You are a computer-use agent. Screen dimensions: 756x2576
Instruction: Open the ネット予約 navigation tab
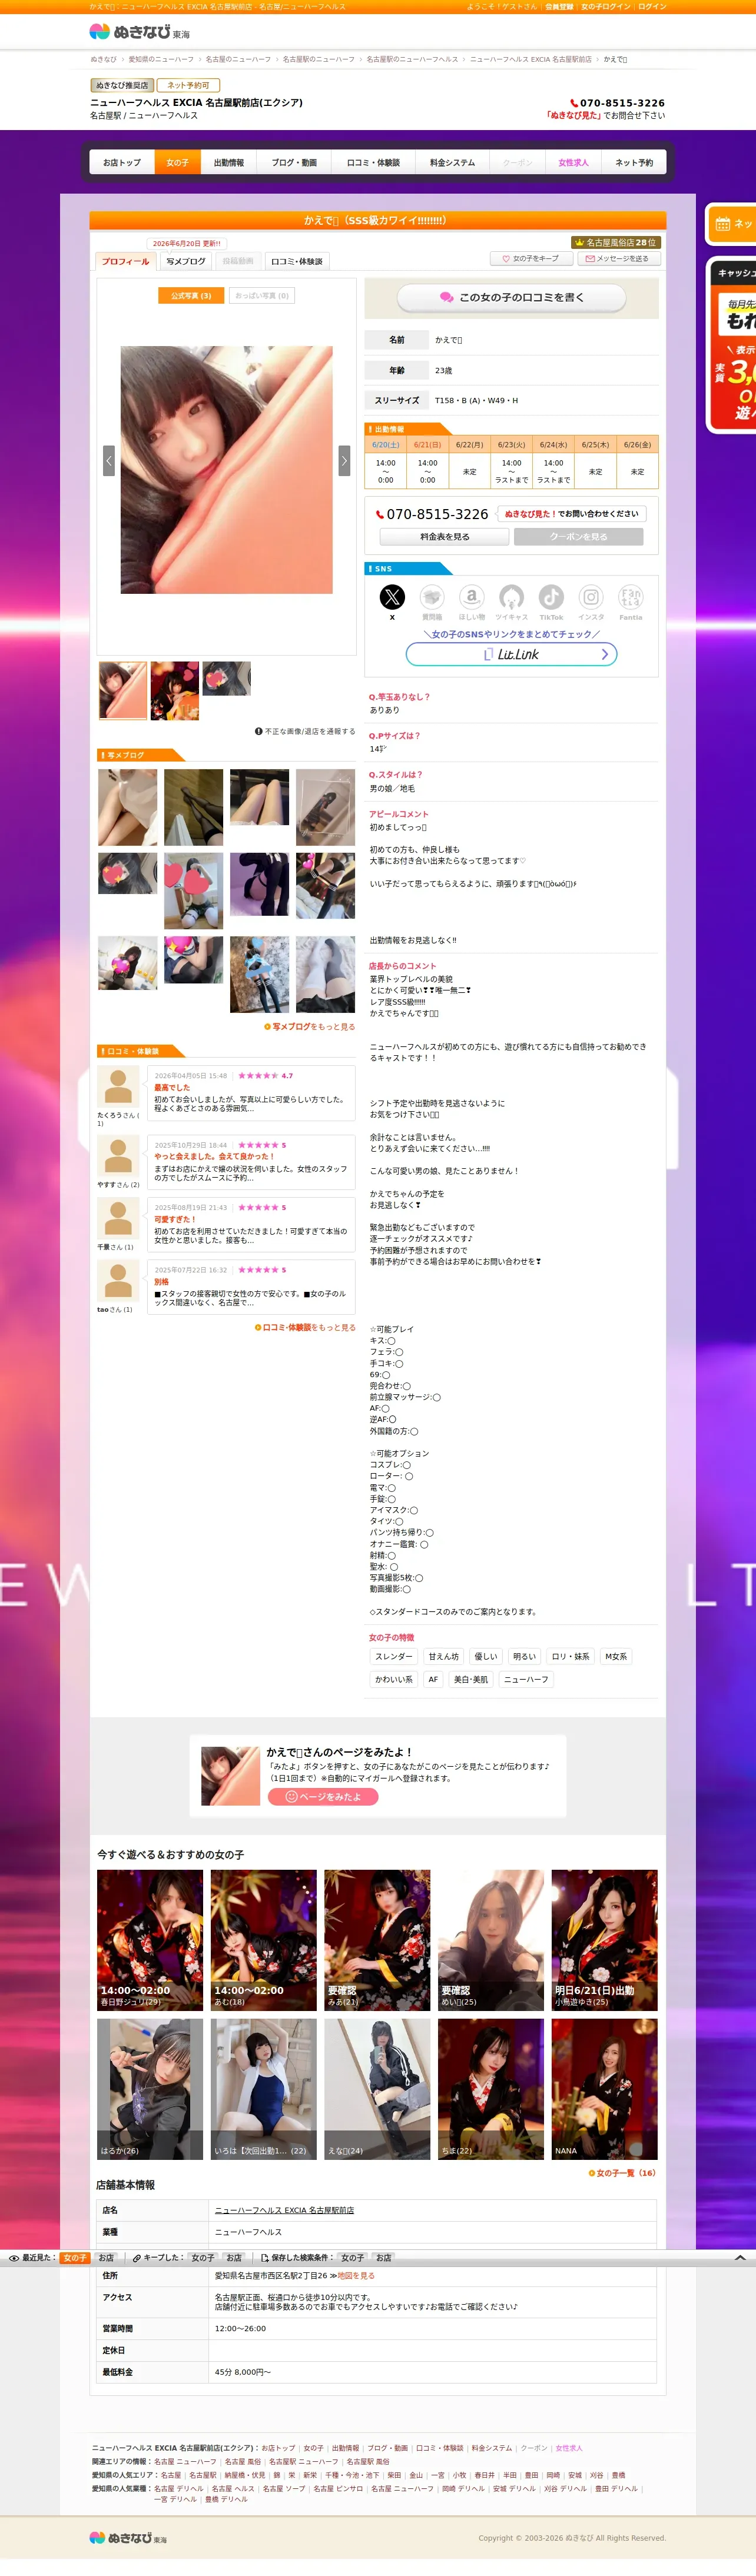point(634,162)
